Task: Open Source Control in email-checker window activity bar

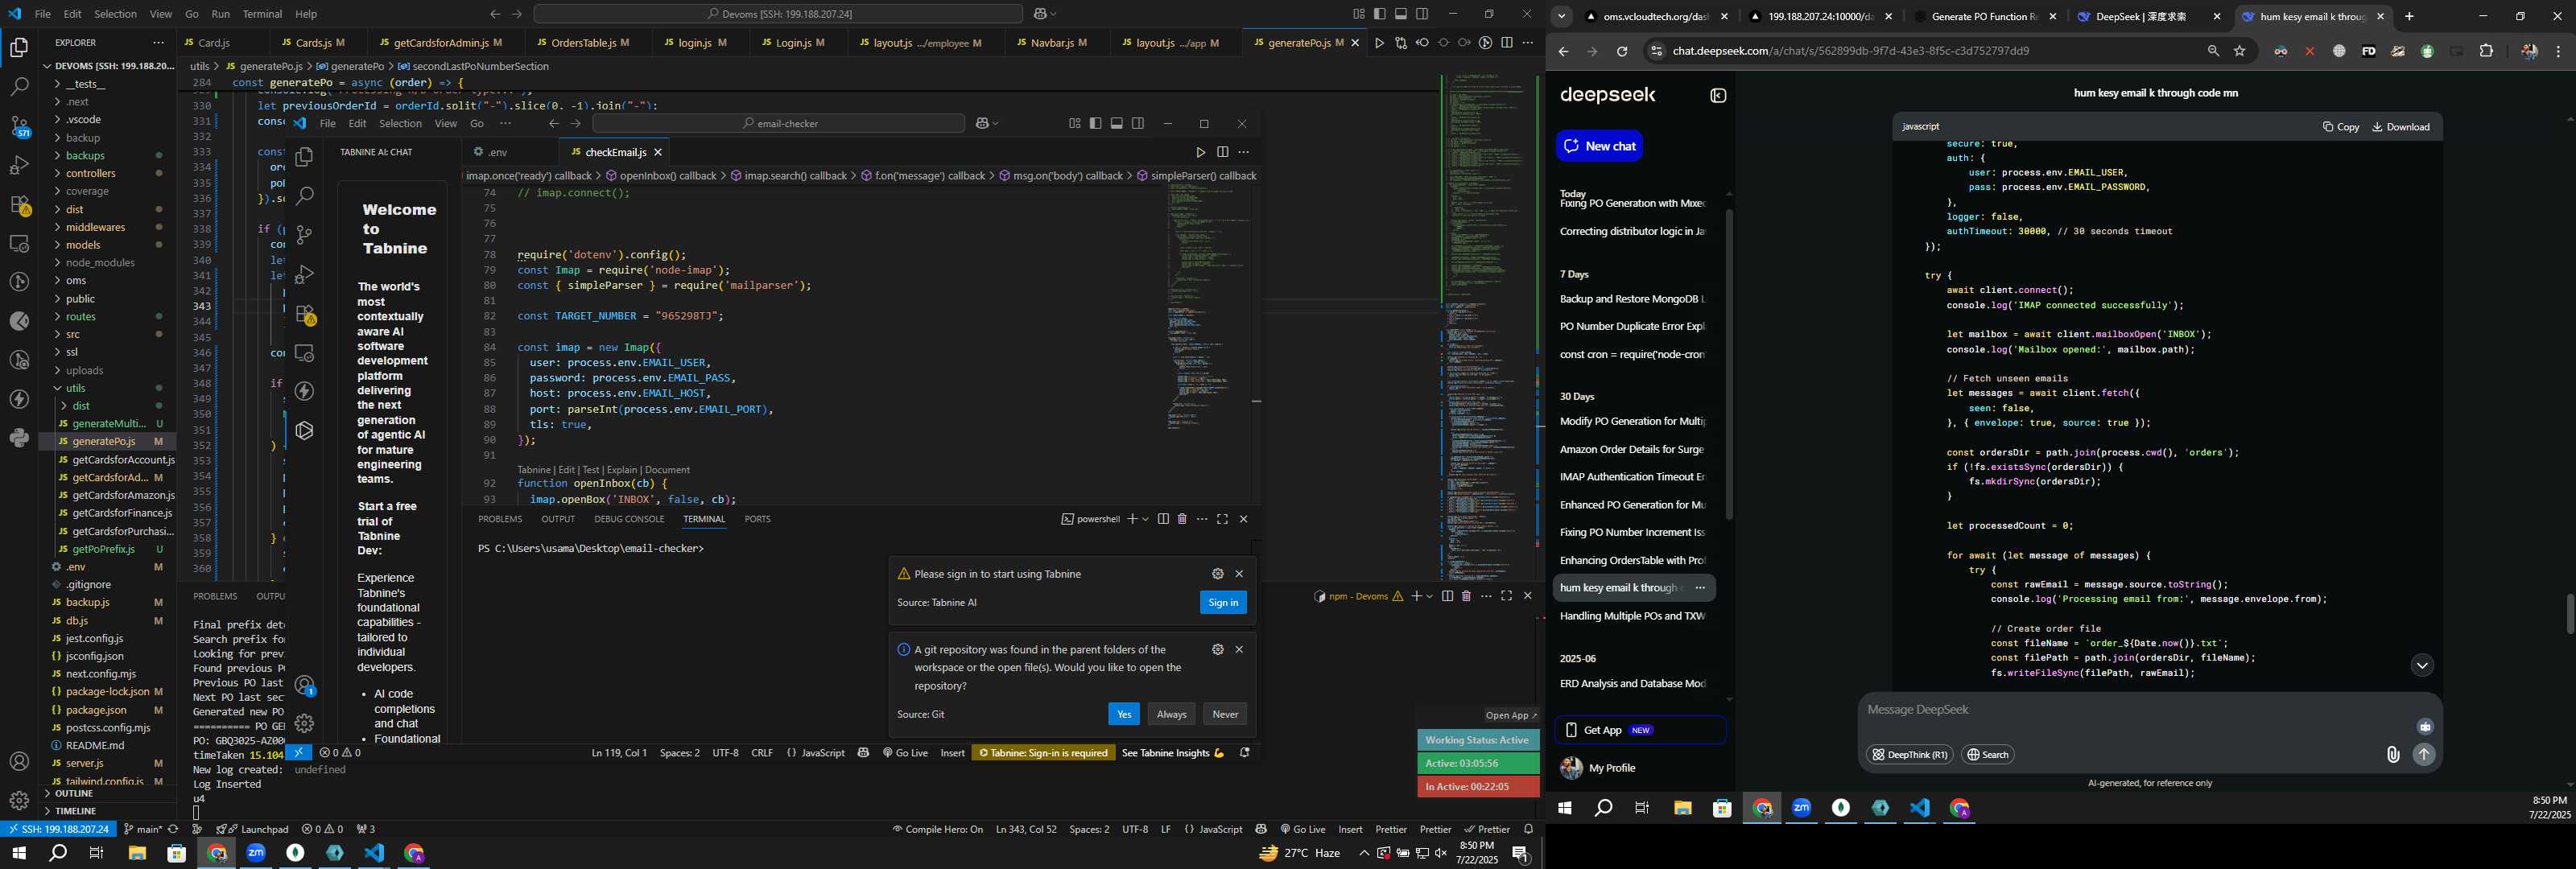Action: coord(305,235)
